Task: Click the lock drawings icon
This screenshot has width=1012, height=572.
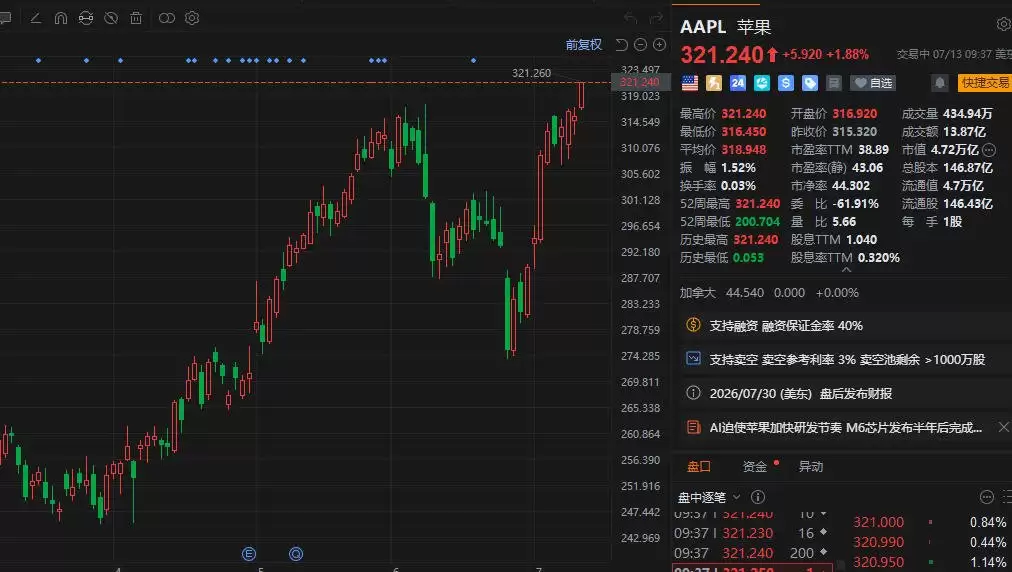Action: [86, 18]
